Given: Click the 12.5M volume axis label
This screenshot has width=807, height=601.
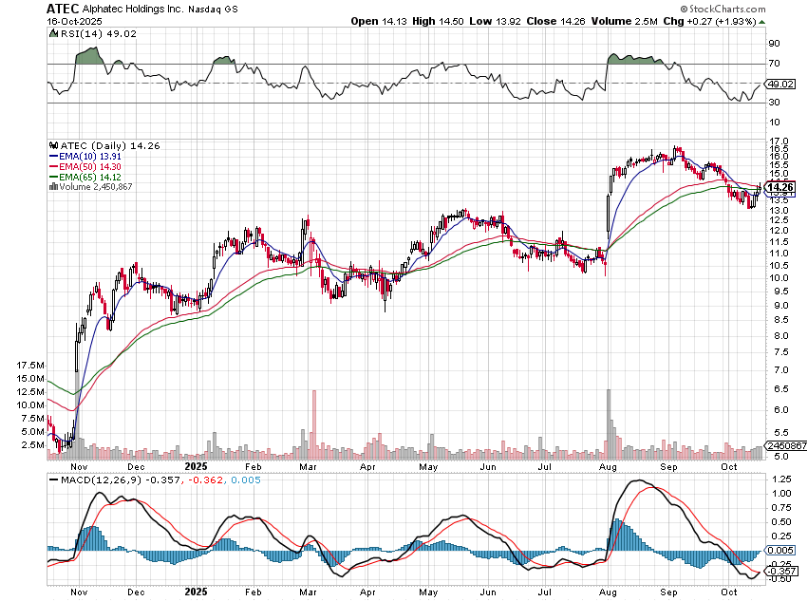Looking at the screenshot, I should (30, 392).
